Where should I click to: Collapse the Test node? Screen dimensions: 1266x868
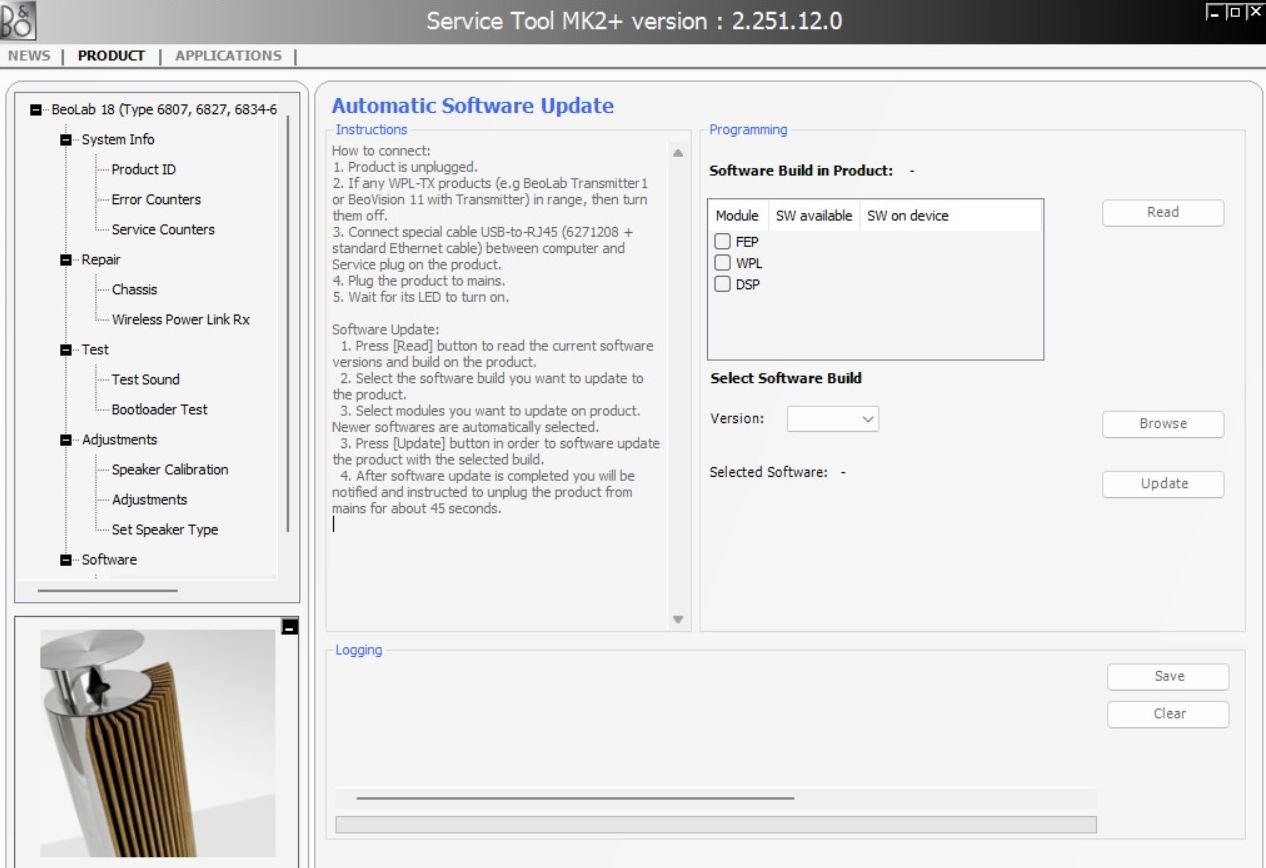pyautogui.click(x=67, y=350)
